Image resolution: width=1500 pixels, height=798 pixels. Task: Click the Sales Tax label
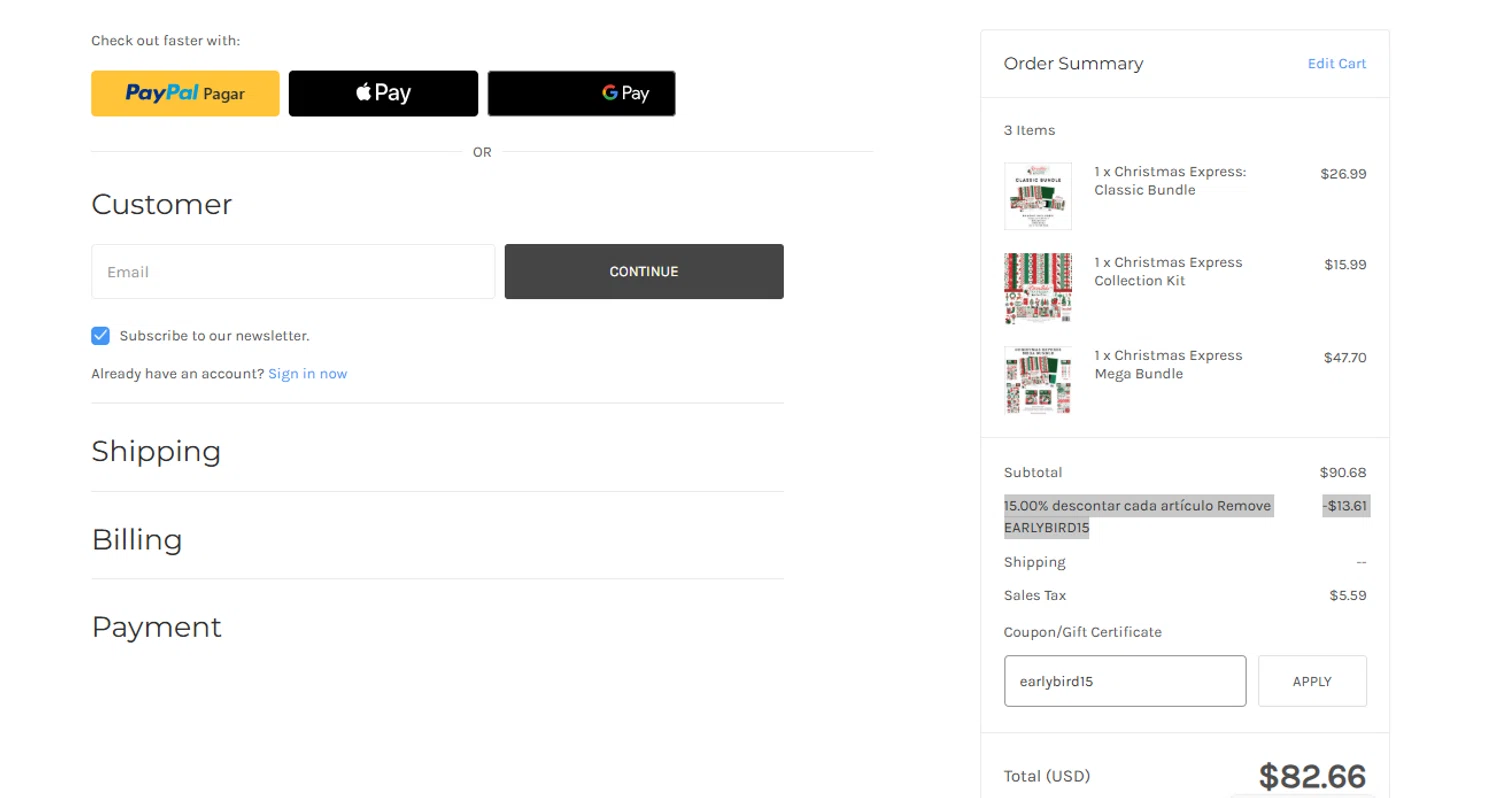tap(1035, 595)
